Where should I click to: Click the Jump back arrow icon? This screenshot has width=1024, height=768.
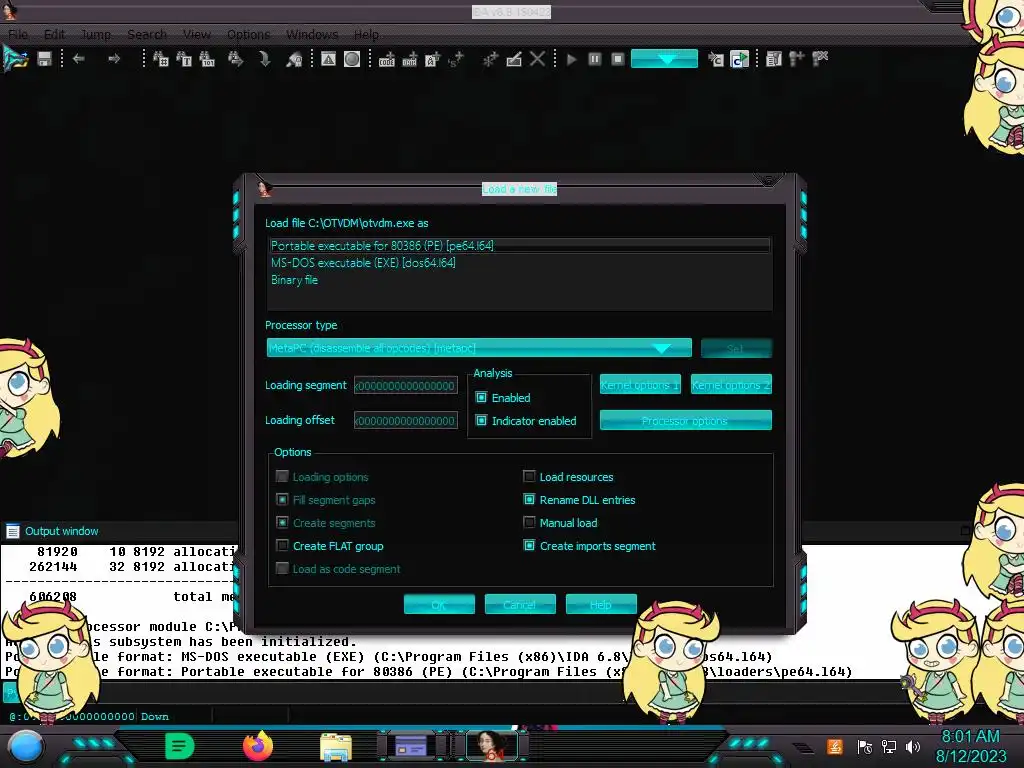[x=79, y=59]
